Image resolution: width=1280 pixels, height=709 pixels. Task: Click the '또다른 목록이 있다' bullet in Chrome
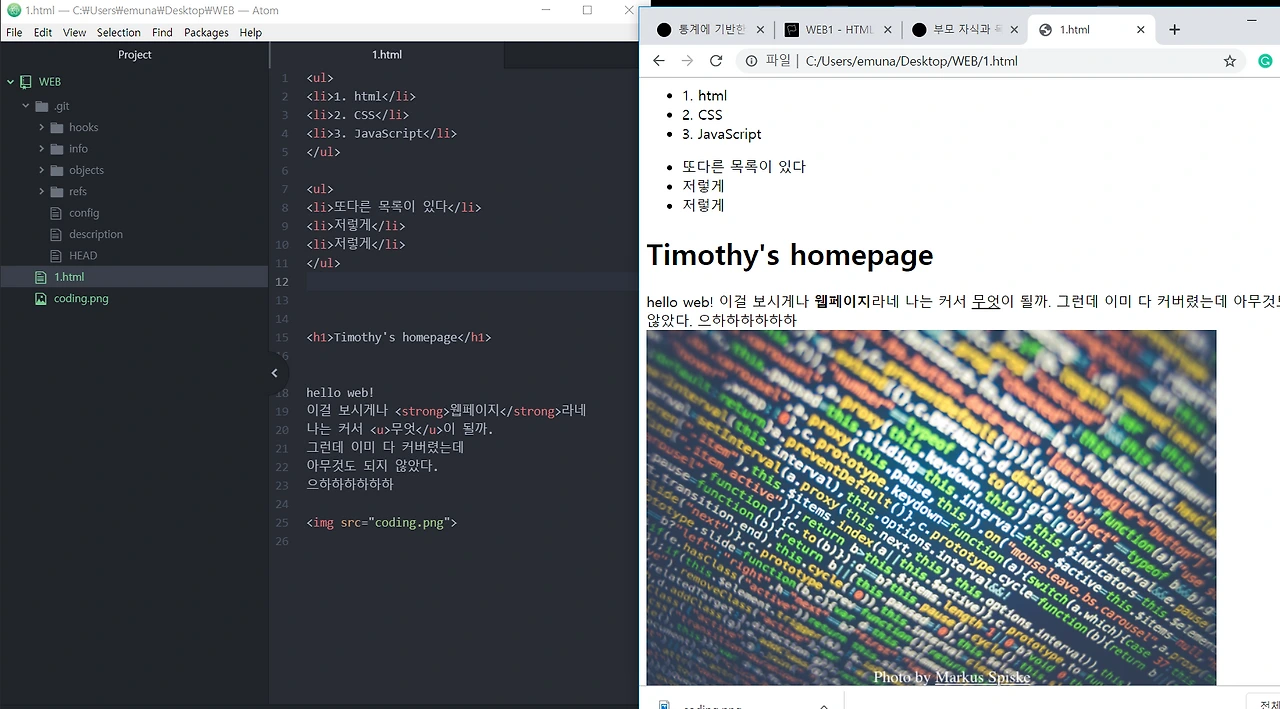point(744,167)
